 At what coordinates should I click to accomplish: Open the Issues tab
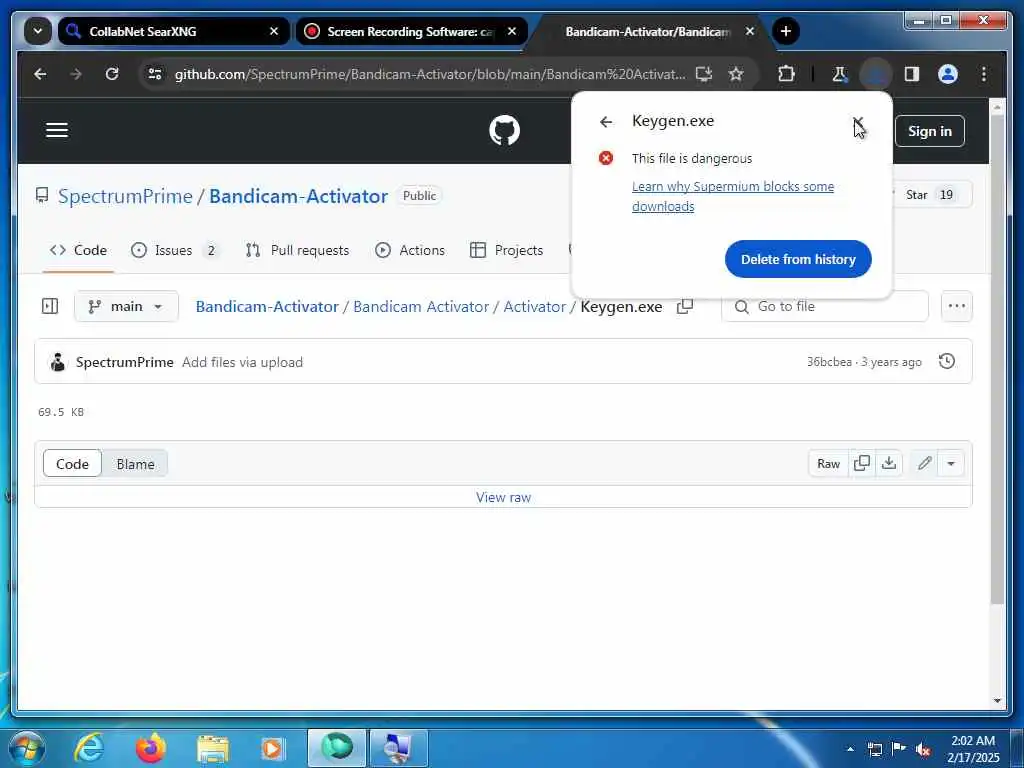pos(175,250)
